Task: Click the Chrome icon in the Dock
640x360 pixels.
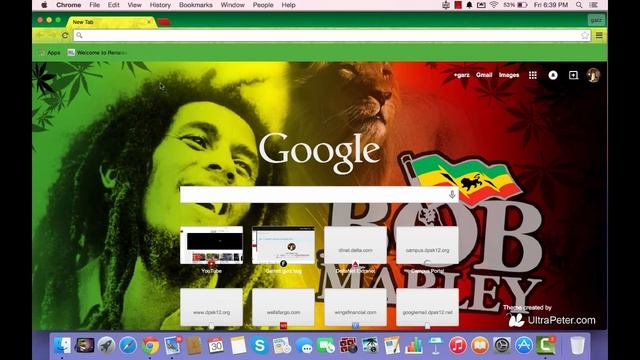Action: (x=150, y=345)
